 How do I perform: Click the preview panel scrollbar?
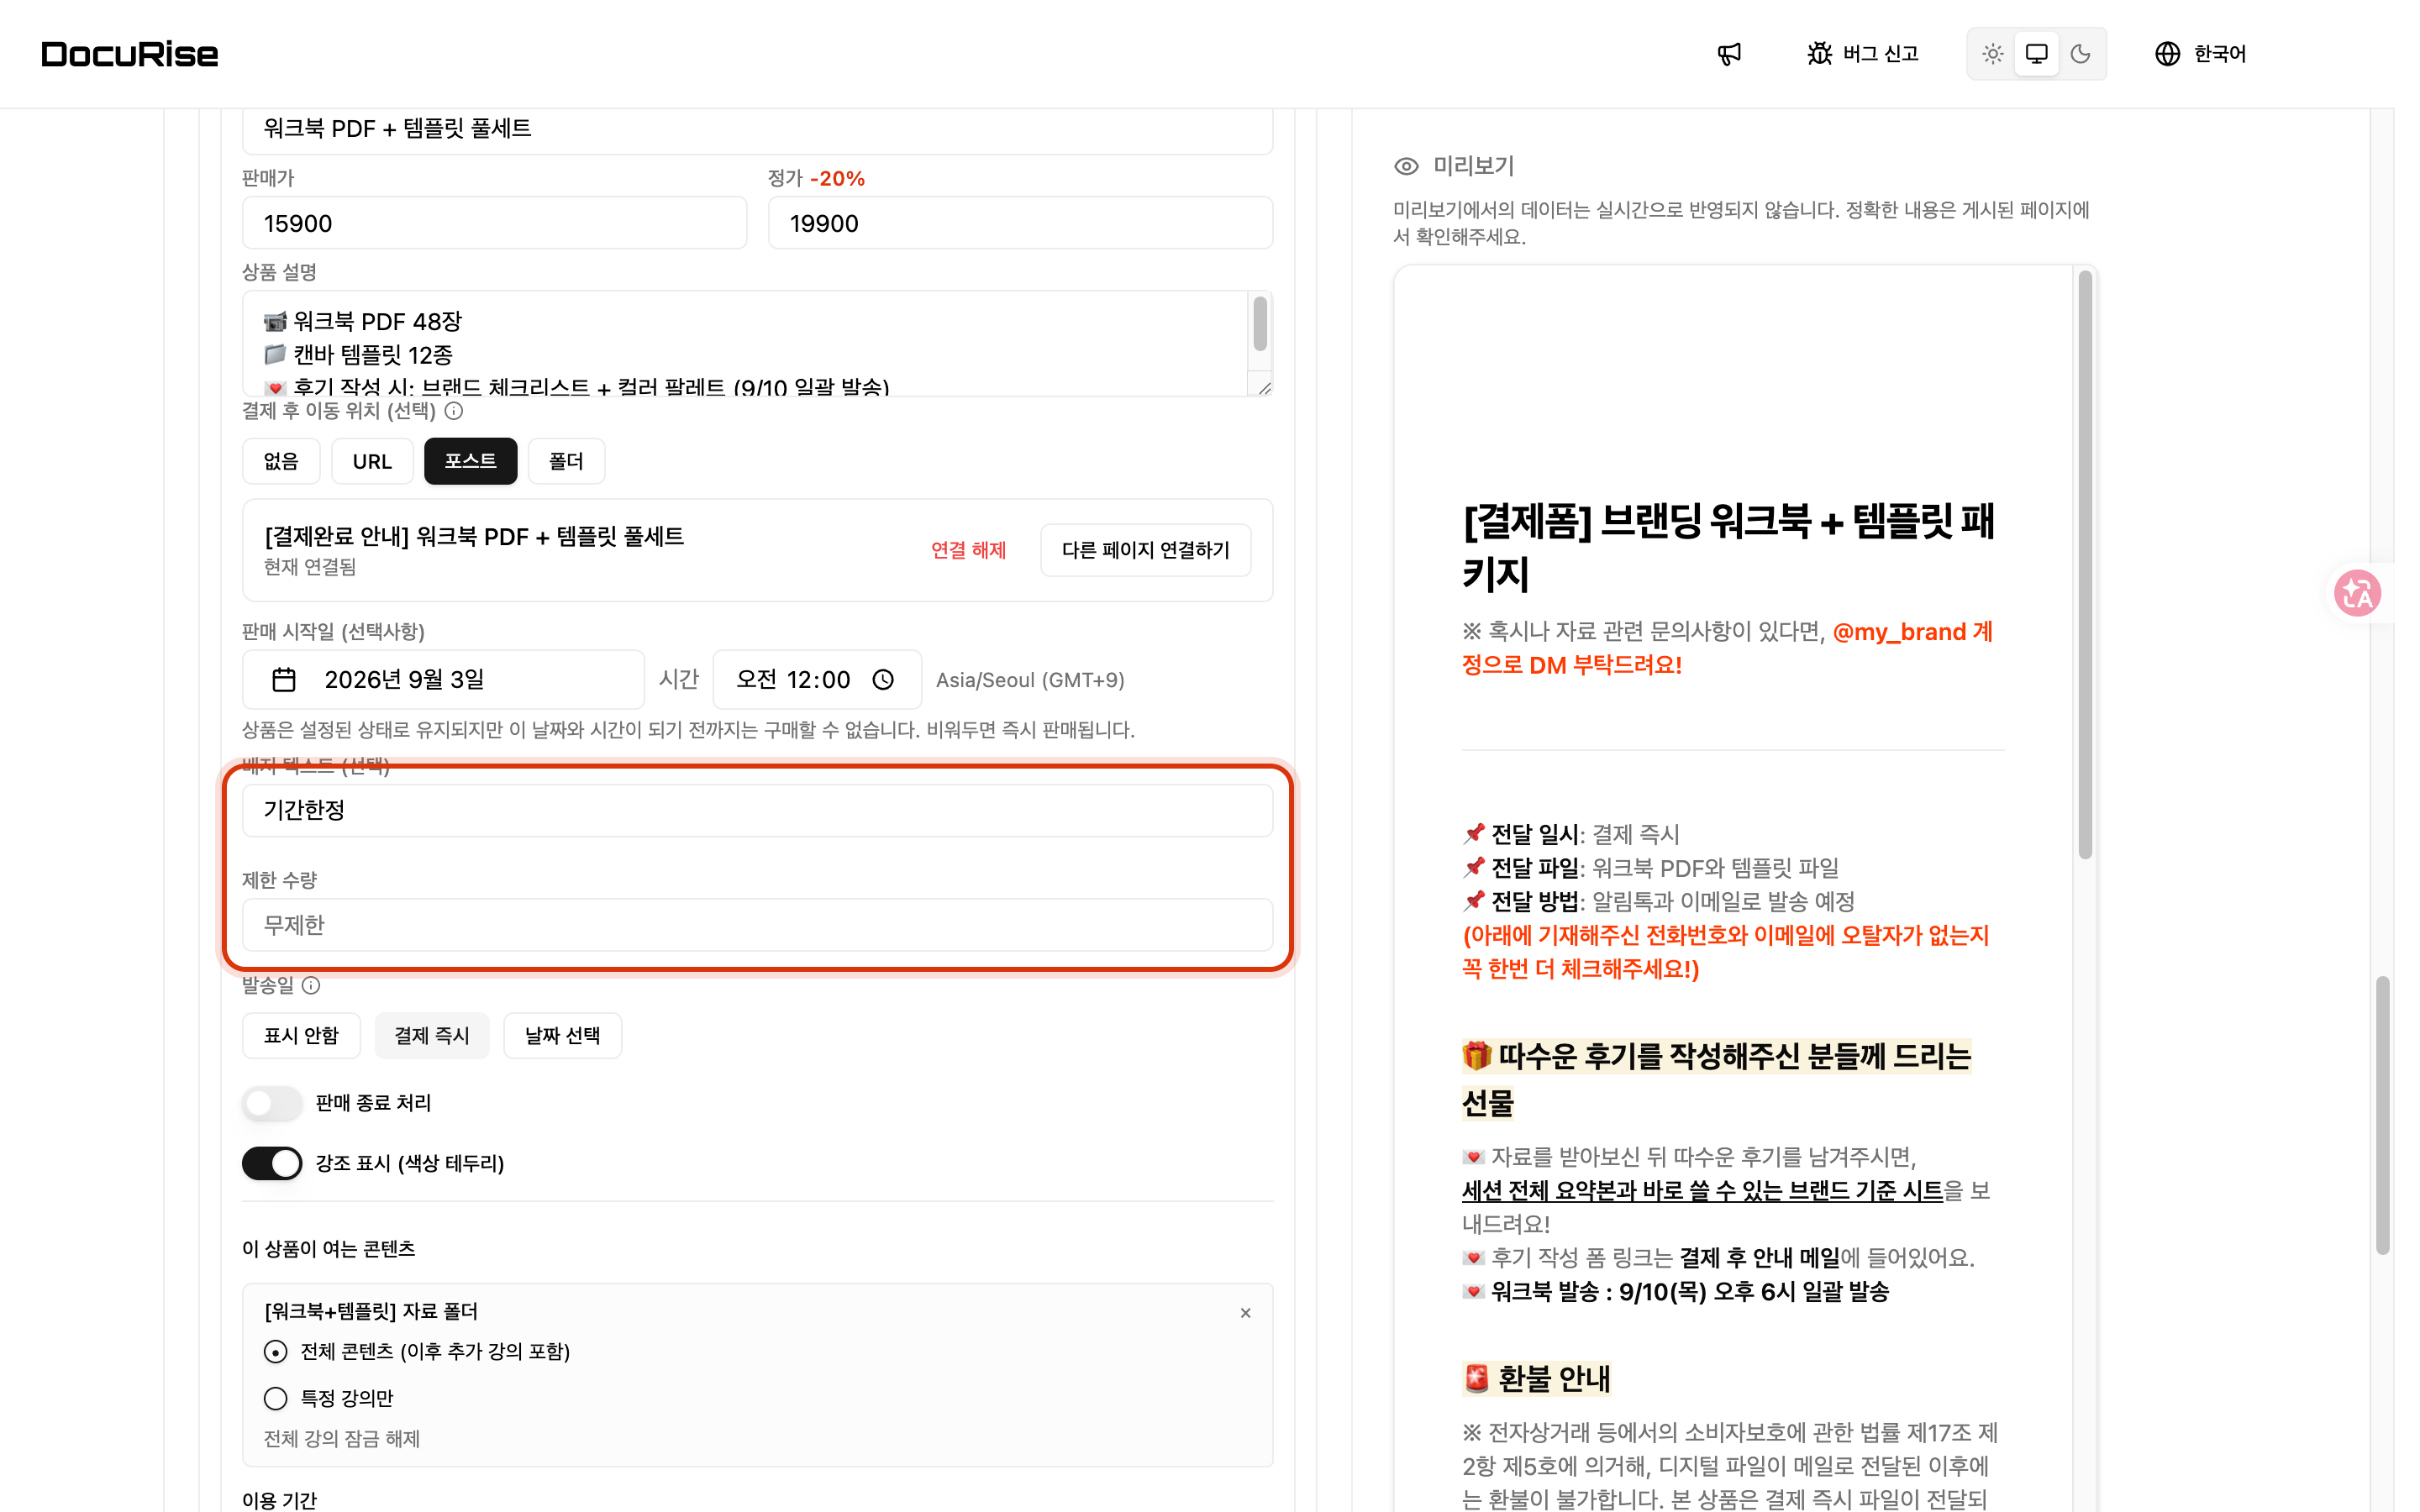2085,565
